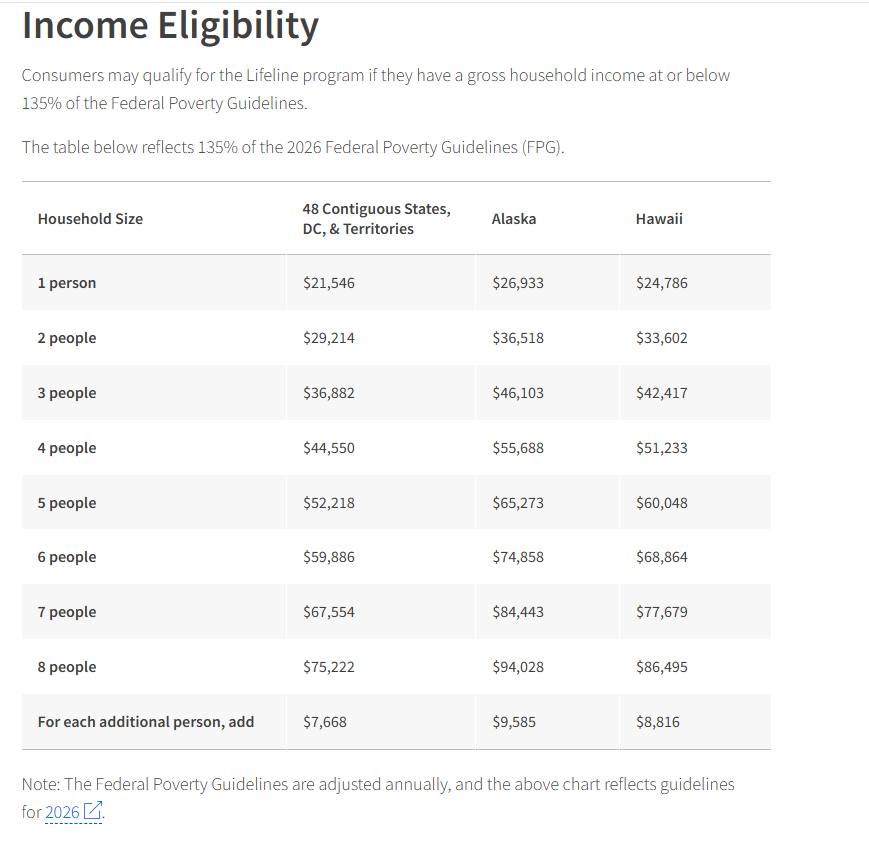Click the Hawaii column header
Image resolution: width=869 pixels, height=842 pixels.
pos(659,219)
